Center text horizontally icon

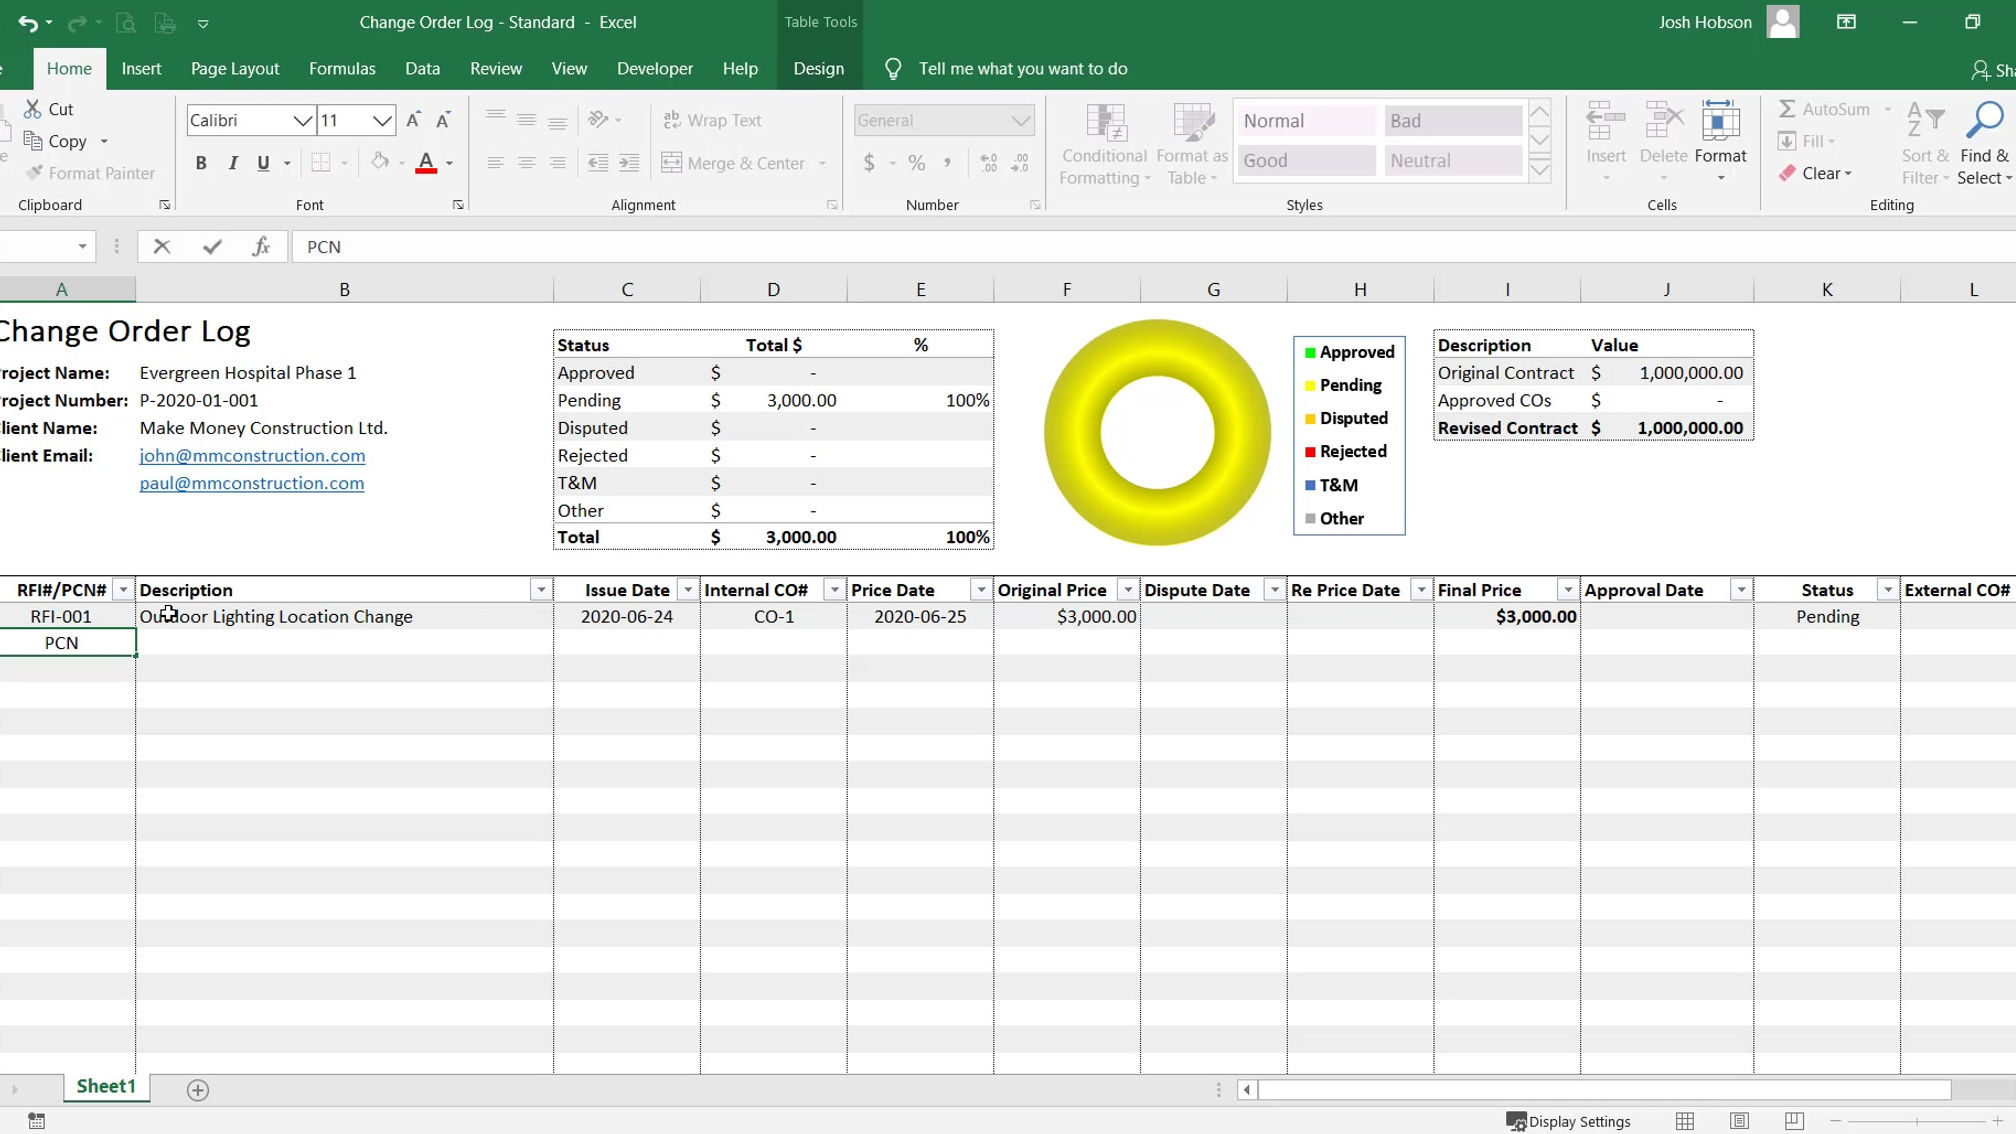(526, 163)
